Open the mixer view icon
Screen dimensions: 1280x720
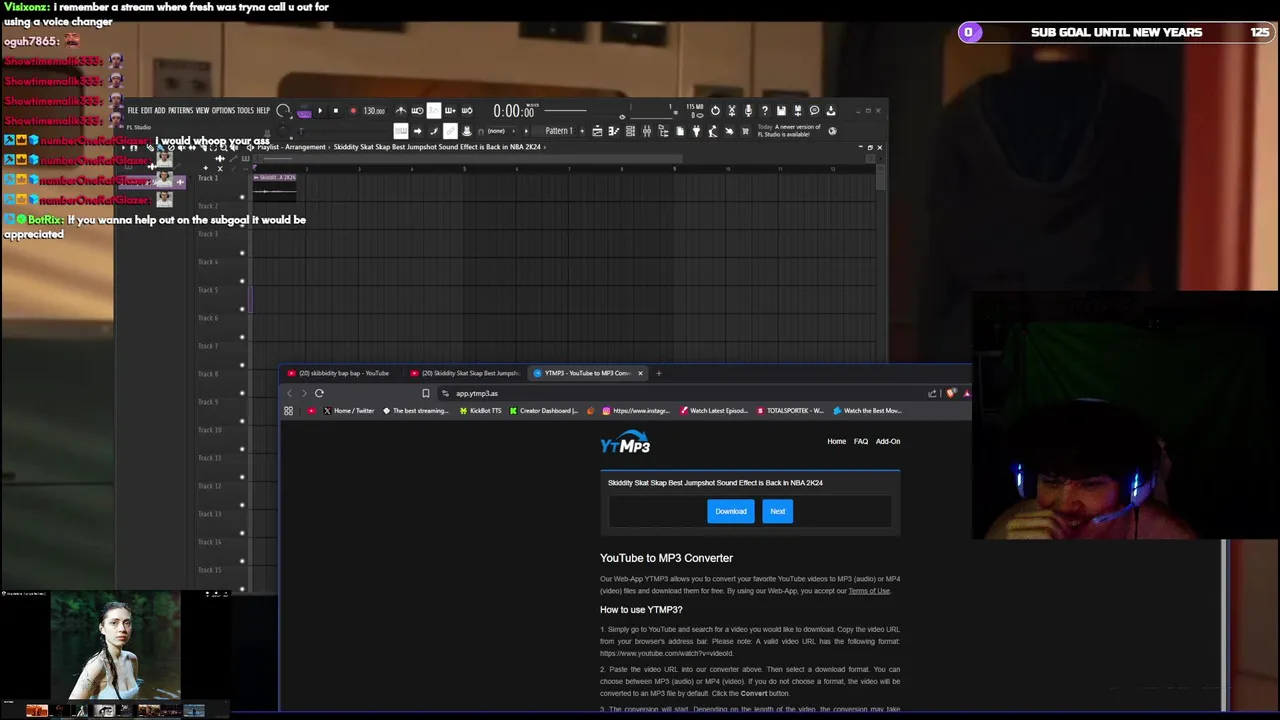[647, 131]
